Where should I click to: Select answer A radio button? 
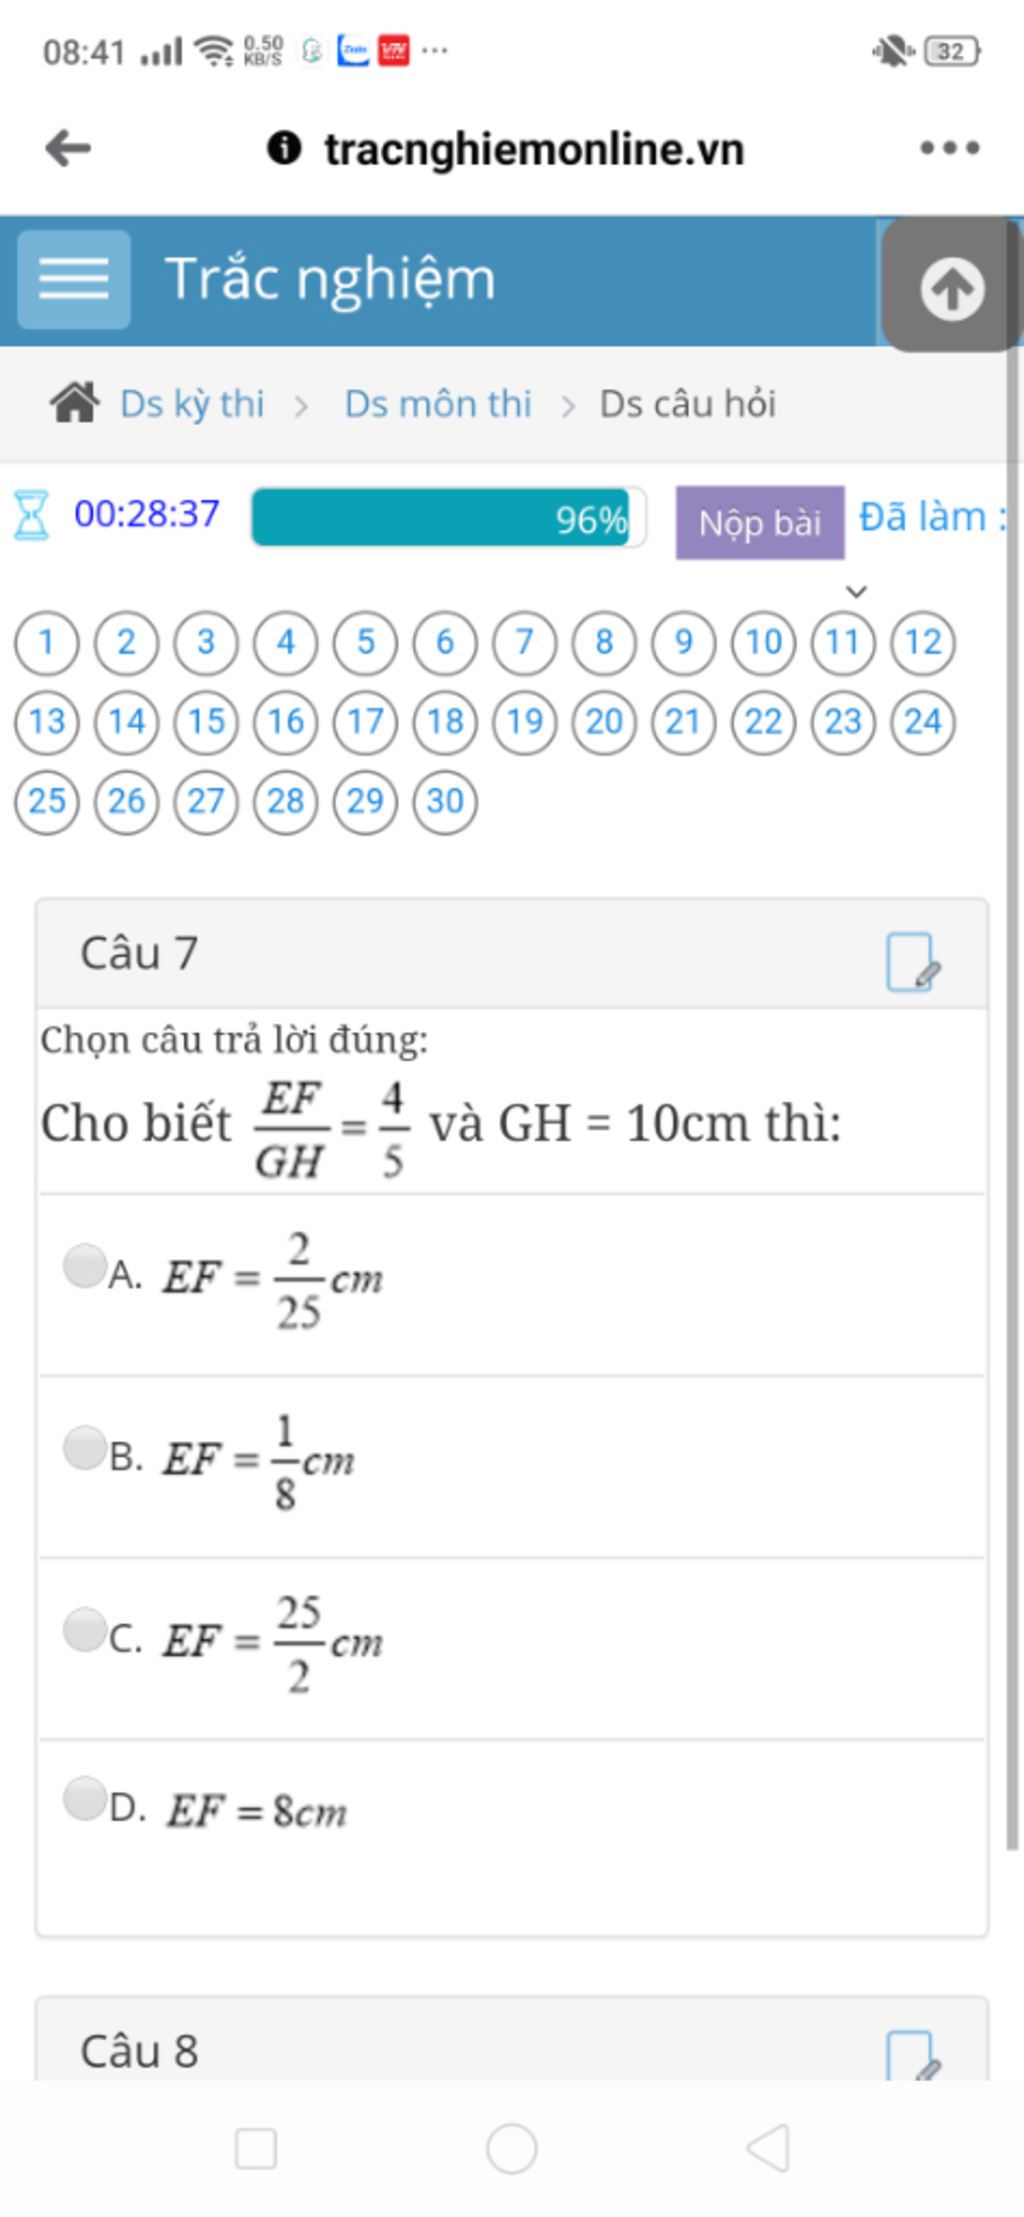click(x=85, y=1265)
